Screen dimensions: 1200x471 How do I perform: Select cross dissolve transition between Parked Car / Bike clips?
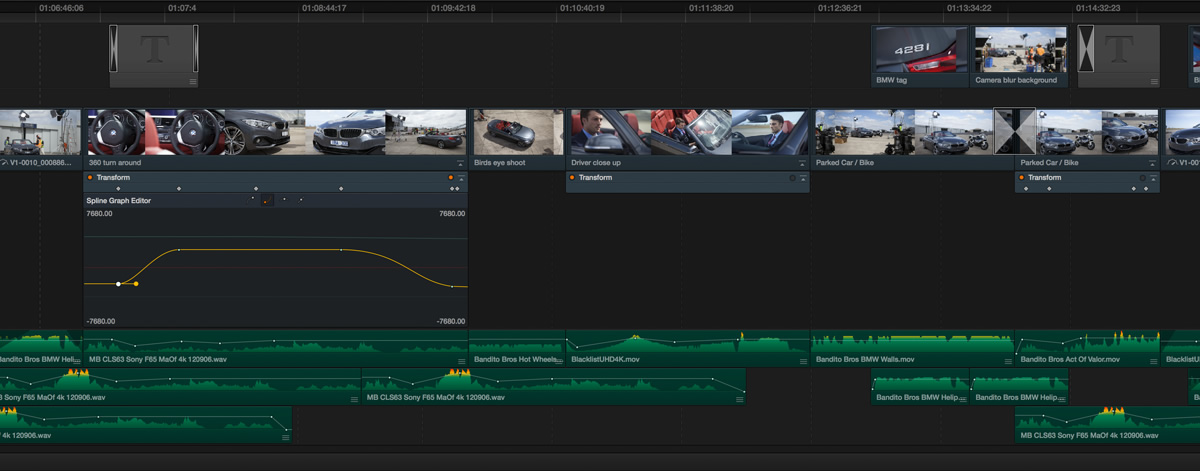(x=1014, y=131)
